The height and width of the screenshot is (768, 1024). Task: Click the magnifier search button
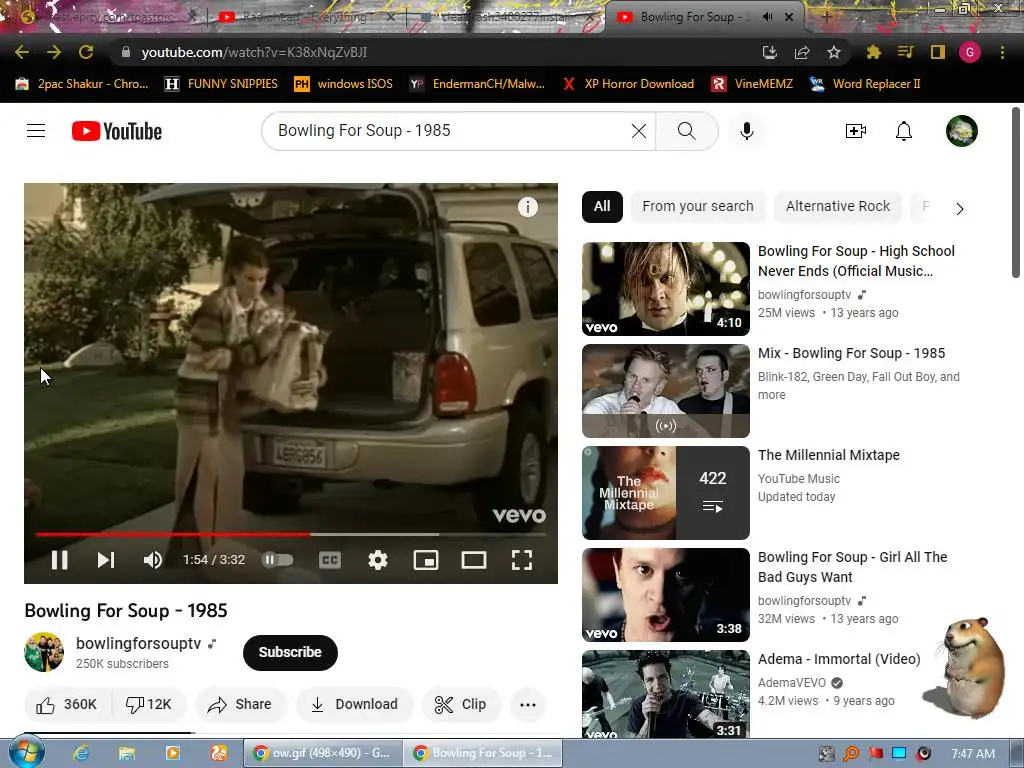(686, 131)
